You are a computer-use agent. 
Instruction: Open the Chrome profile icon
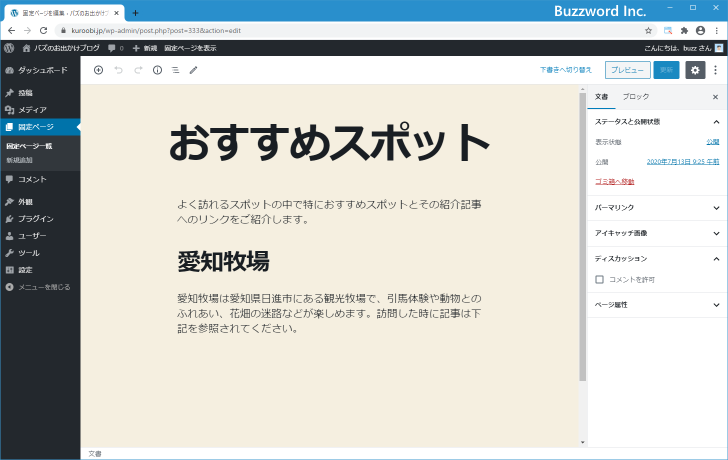[x=701, y=31]
